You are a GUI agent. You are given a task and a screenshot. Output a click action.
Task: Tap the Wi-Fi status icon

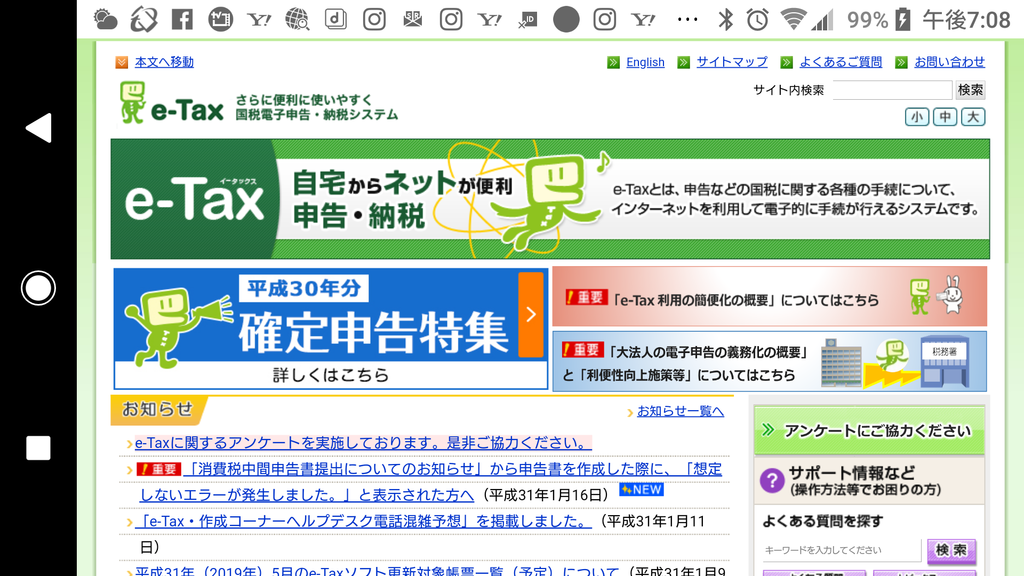coord(793,20)
